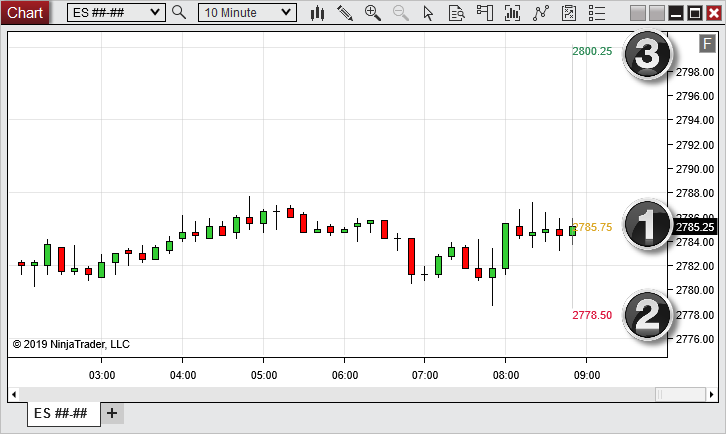Viewport: 726px width, 434px height.
Task: Select the ES ##-## chart tab
Action: 62,413
